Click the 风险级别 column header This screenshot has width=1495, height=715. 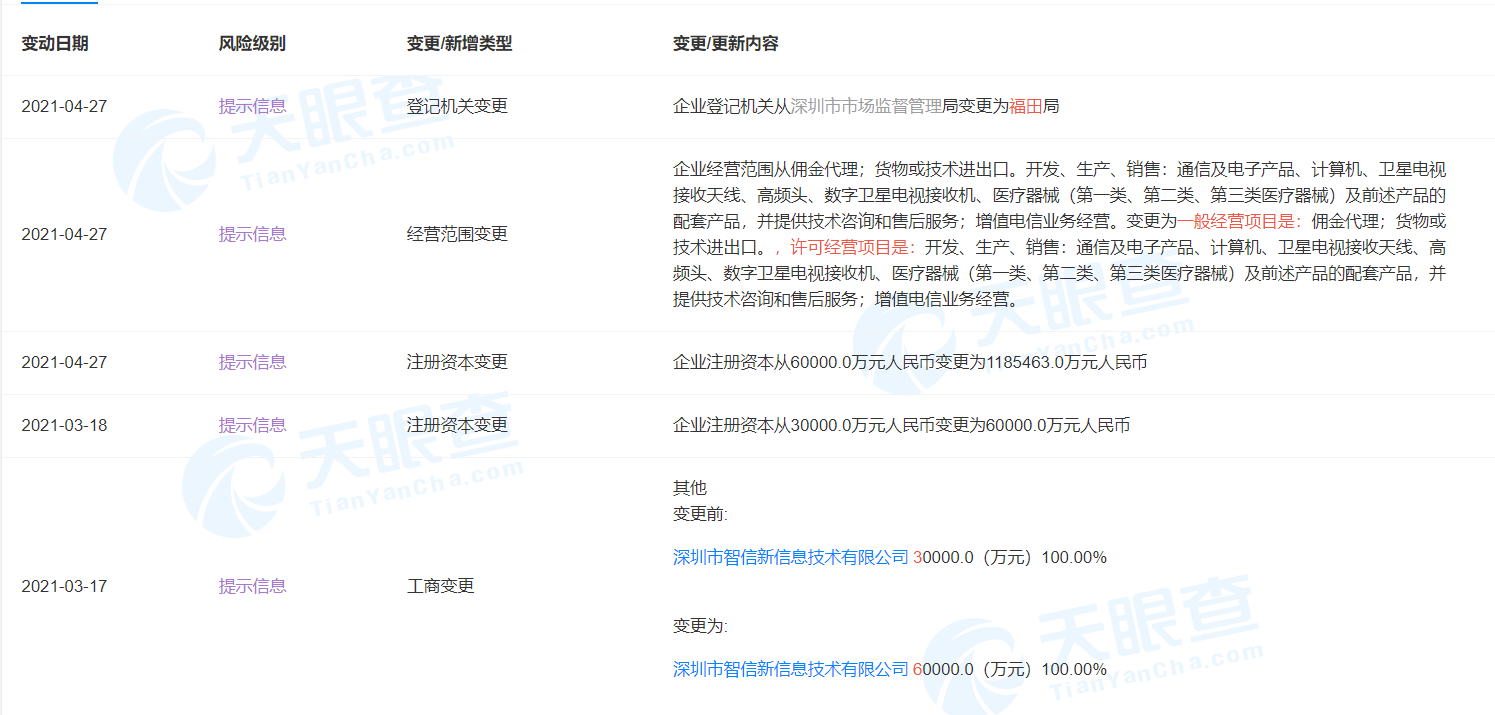click(x=252, y=44)
